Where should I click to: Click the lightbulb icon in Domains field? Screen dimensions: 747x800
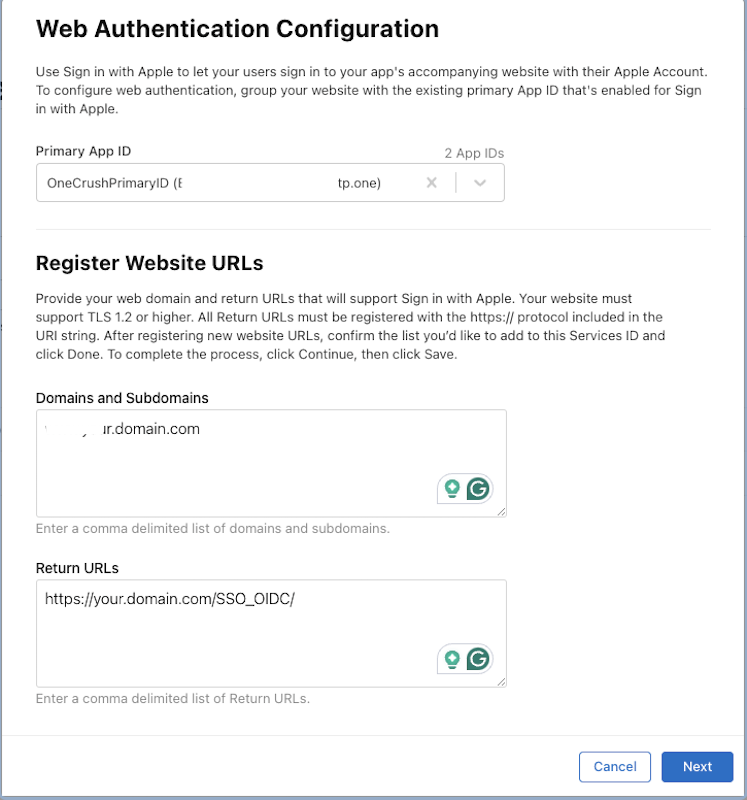pos(452,488)
